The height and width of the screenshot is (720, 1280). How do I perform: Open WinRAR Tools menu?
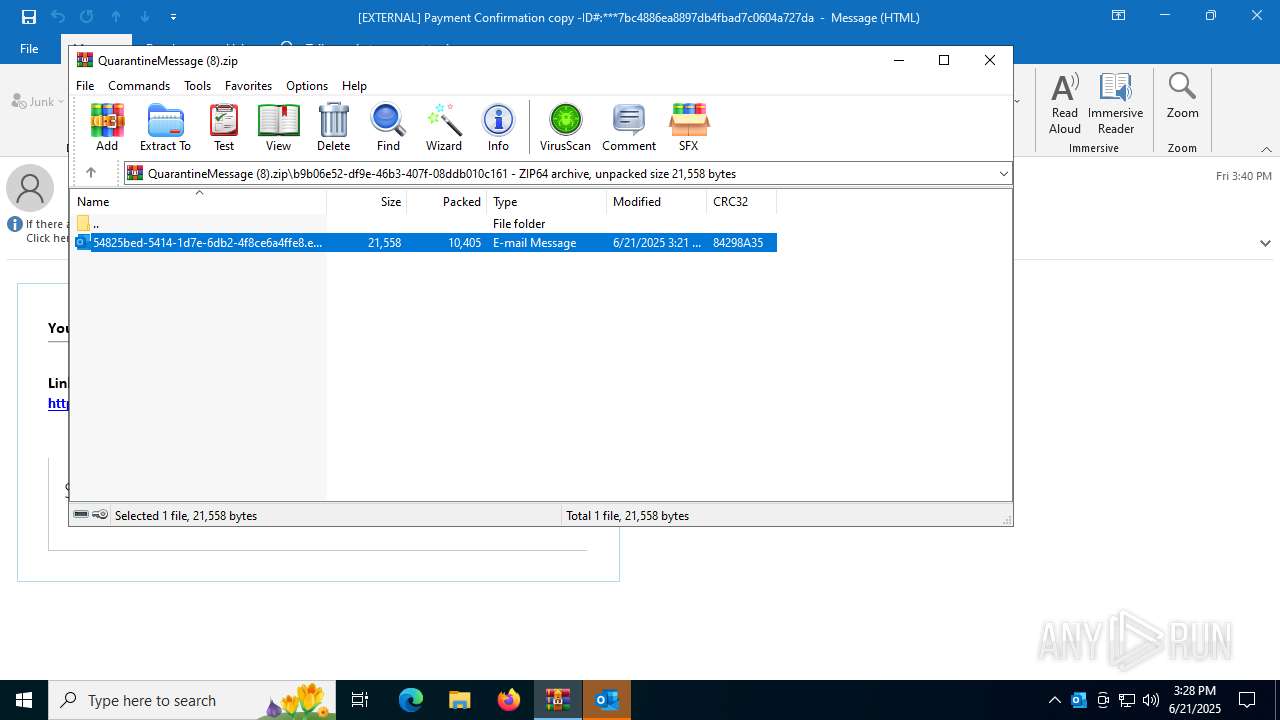click(197, 86)
